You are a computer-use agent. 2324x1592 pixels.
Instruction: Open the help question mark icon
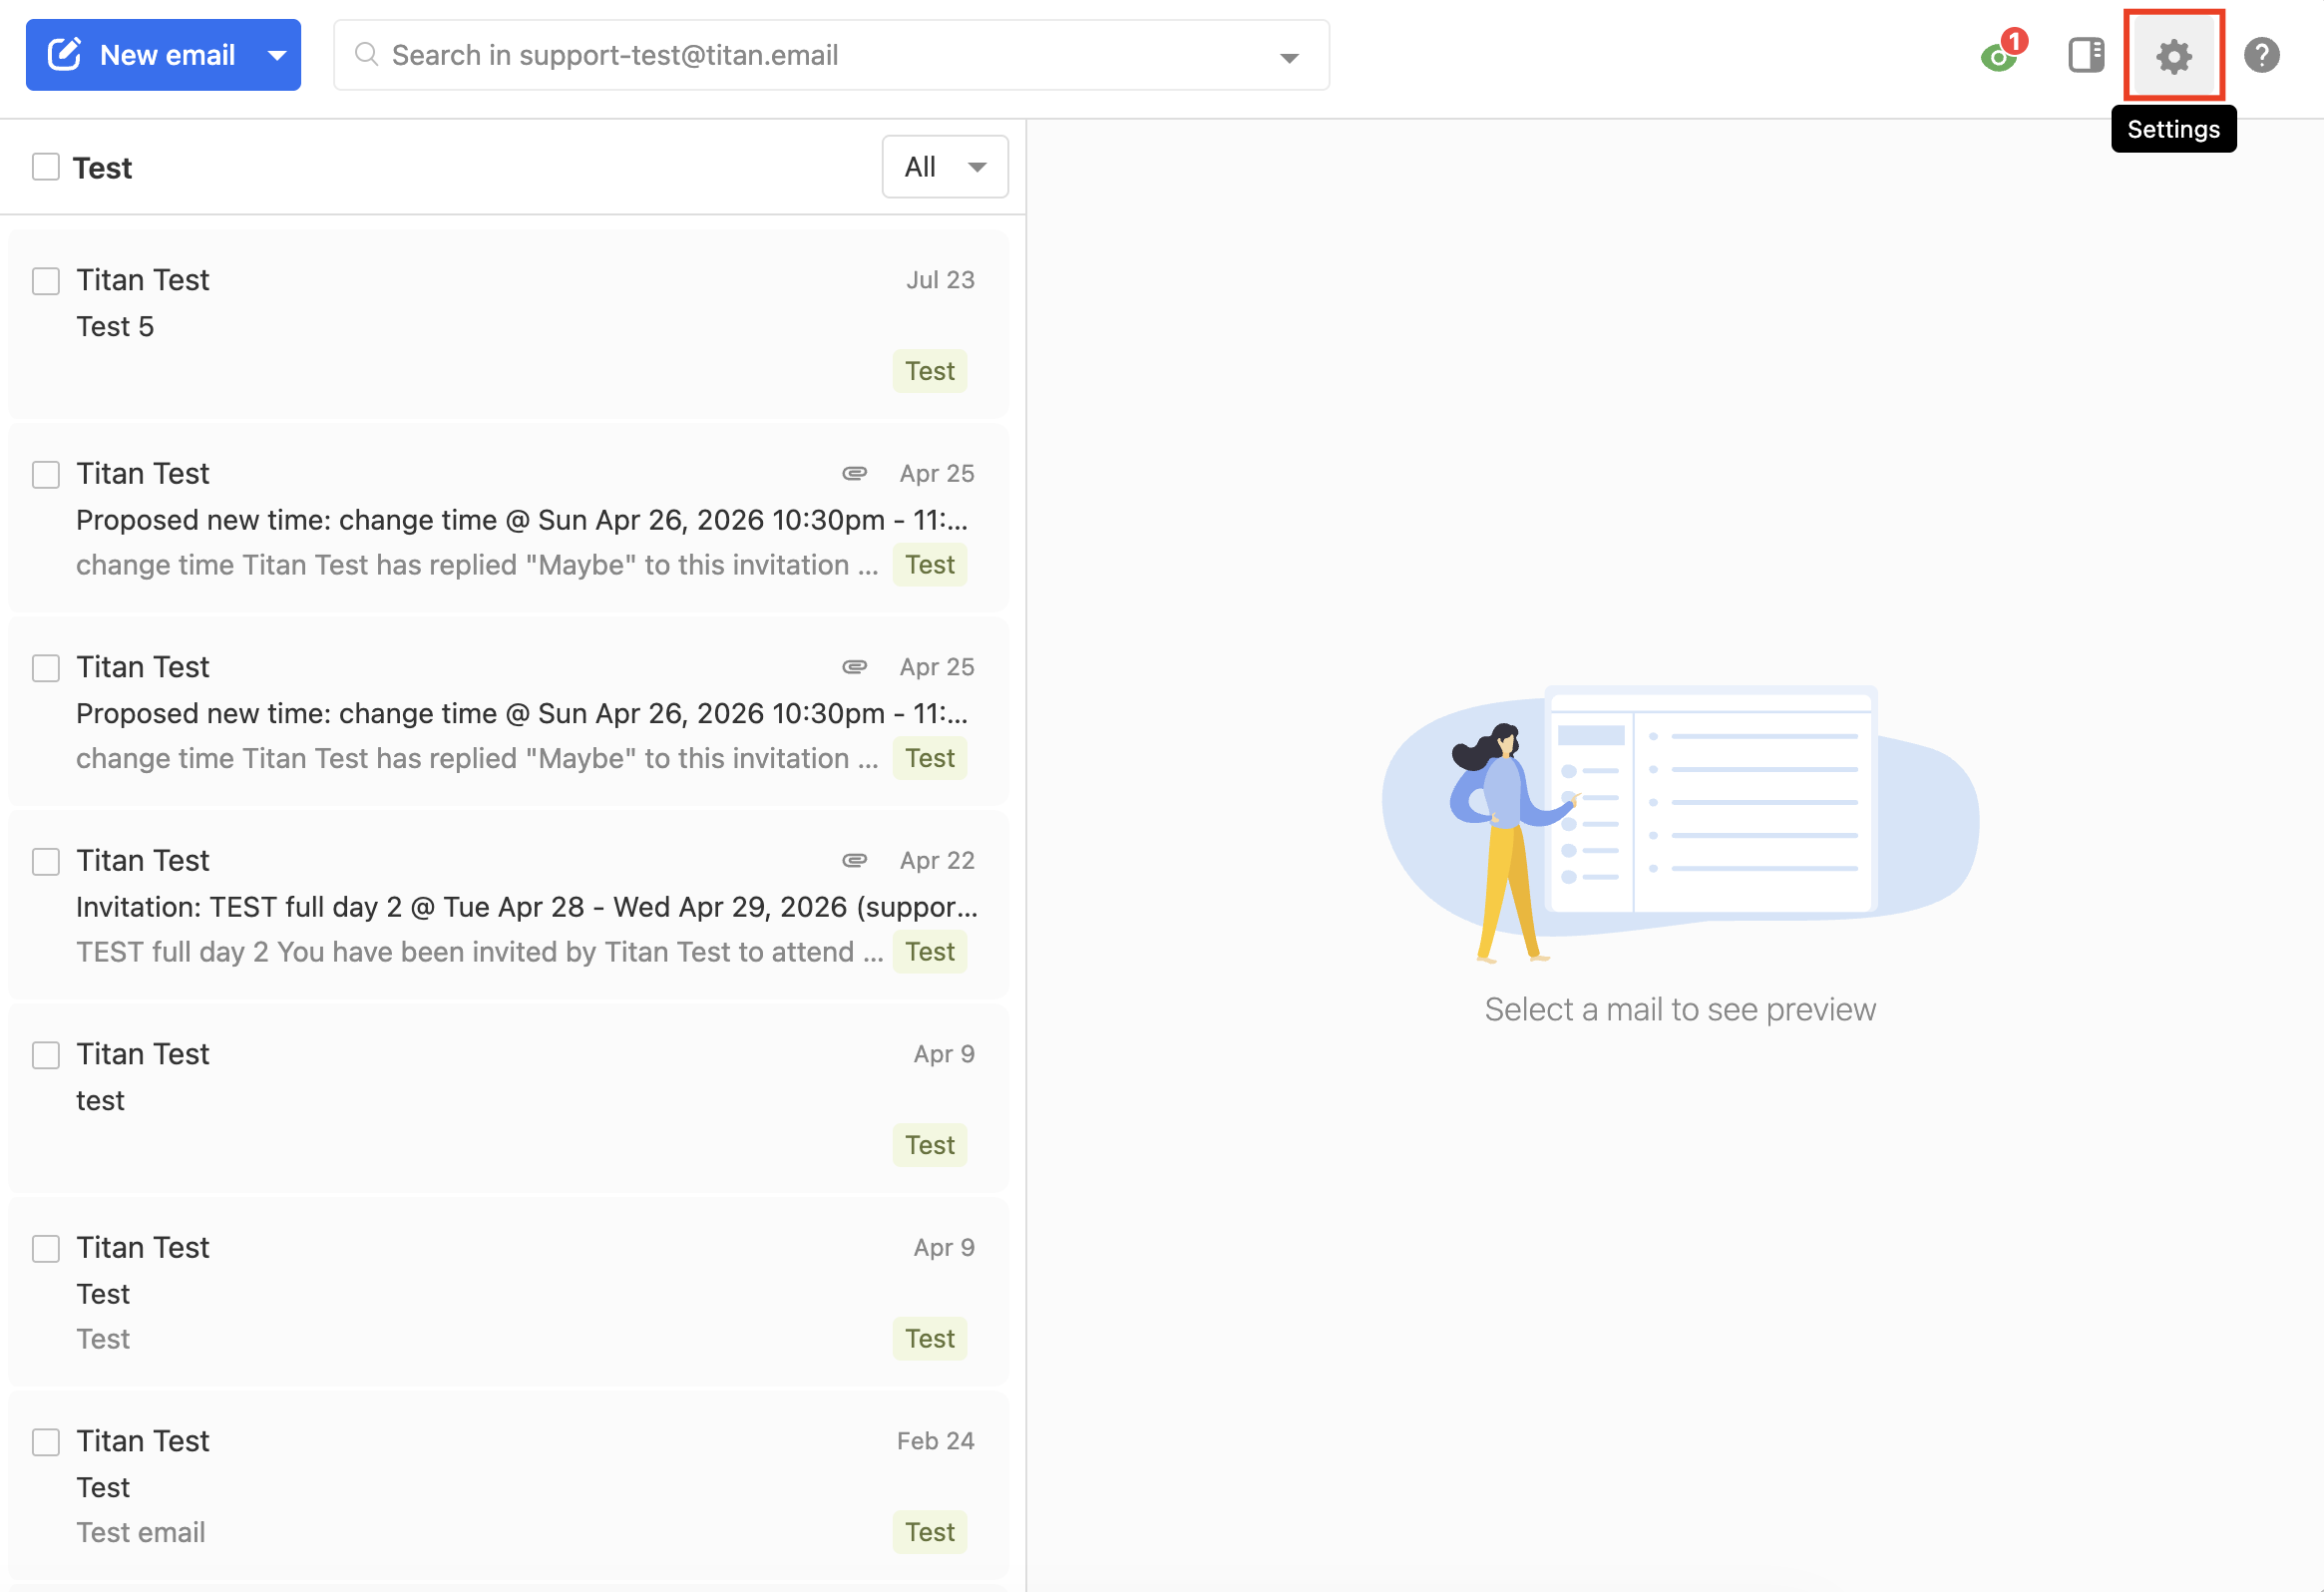point(2261,55)
